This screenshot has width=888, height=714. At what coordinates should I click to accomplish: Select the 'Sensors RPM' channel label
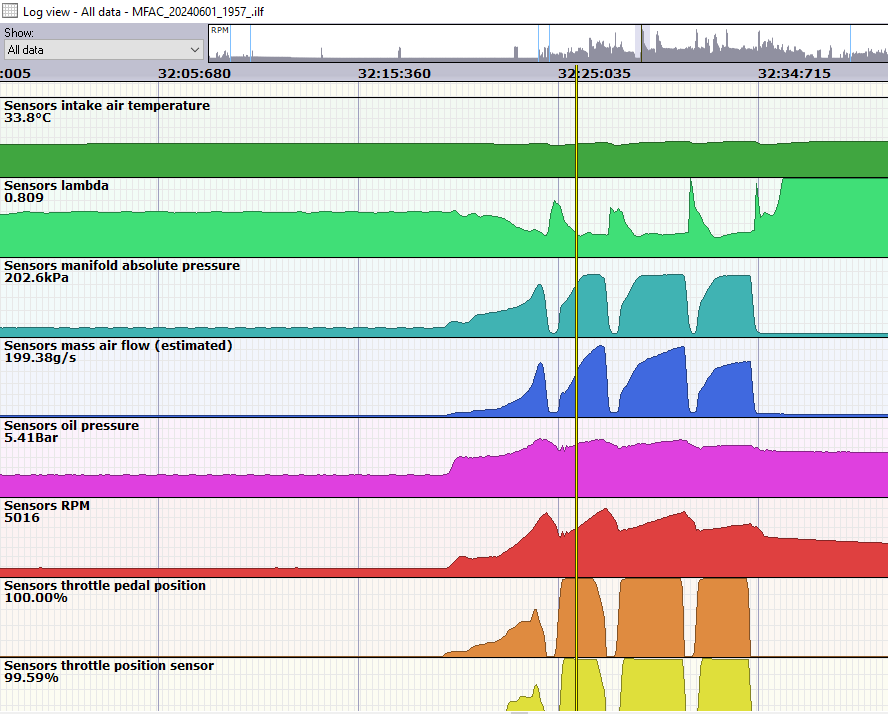(46, 506)
